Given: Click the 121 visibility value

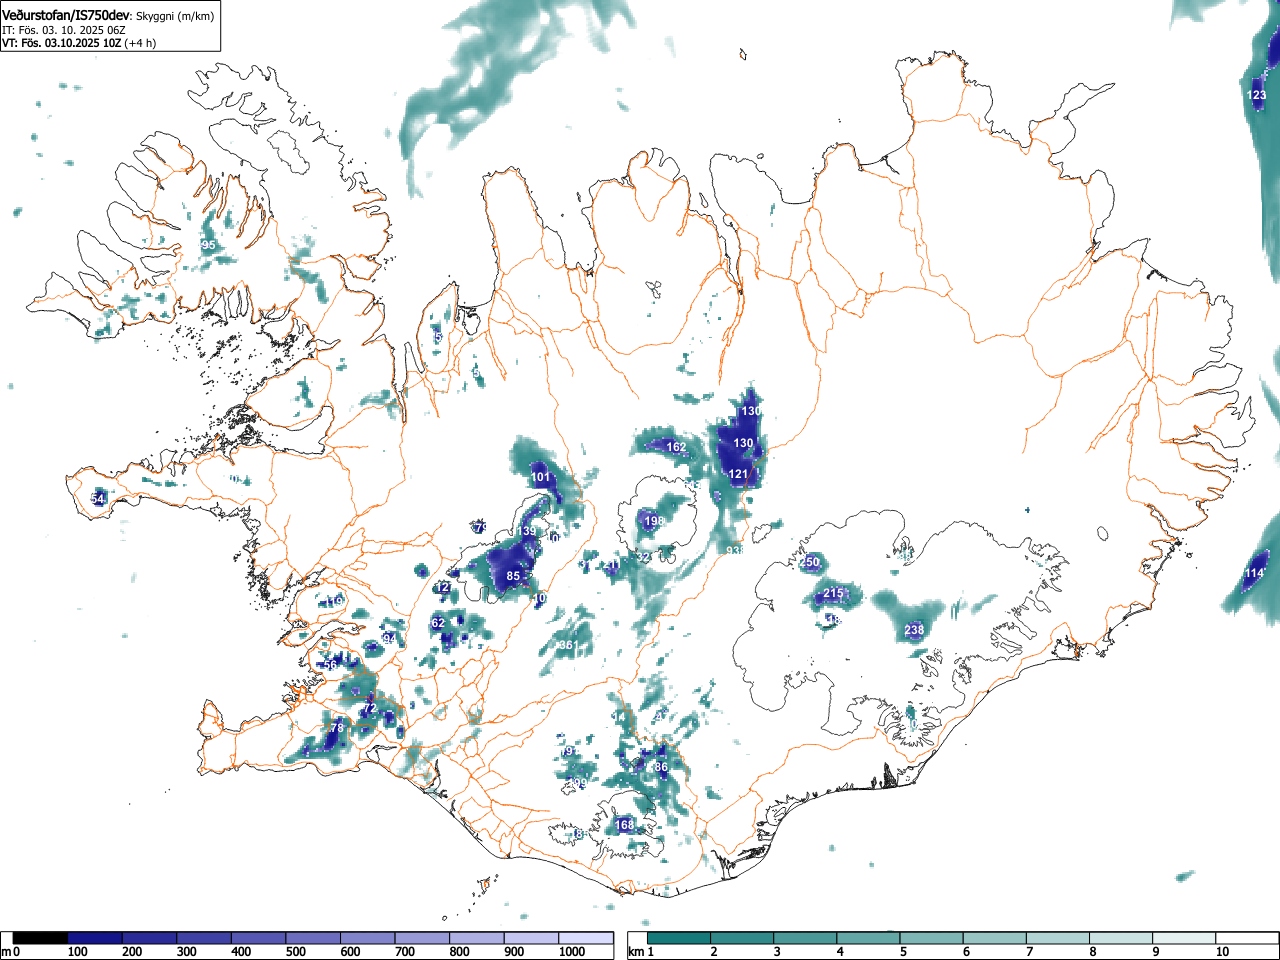Looking at the screenshot, I should point(738,474).
